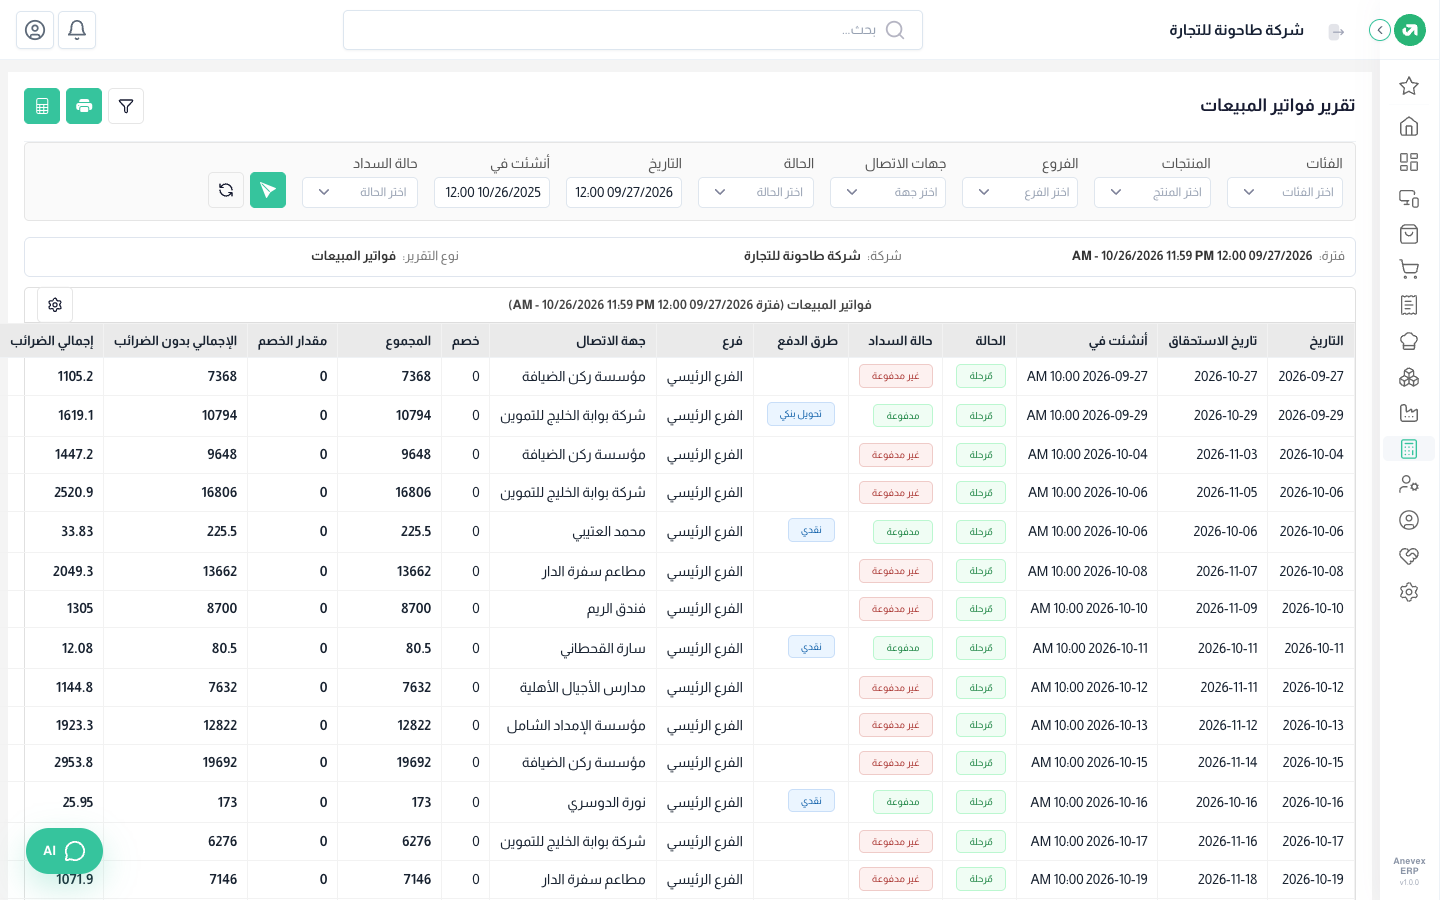Click مدفوعة badge in سارة القحطاني row
The width and height of the screenshot is (1440, 900).
[903, 648]
